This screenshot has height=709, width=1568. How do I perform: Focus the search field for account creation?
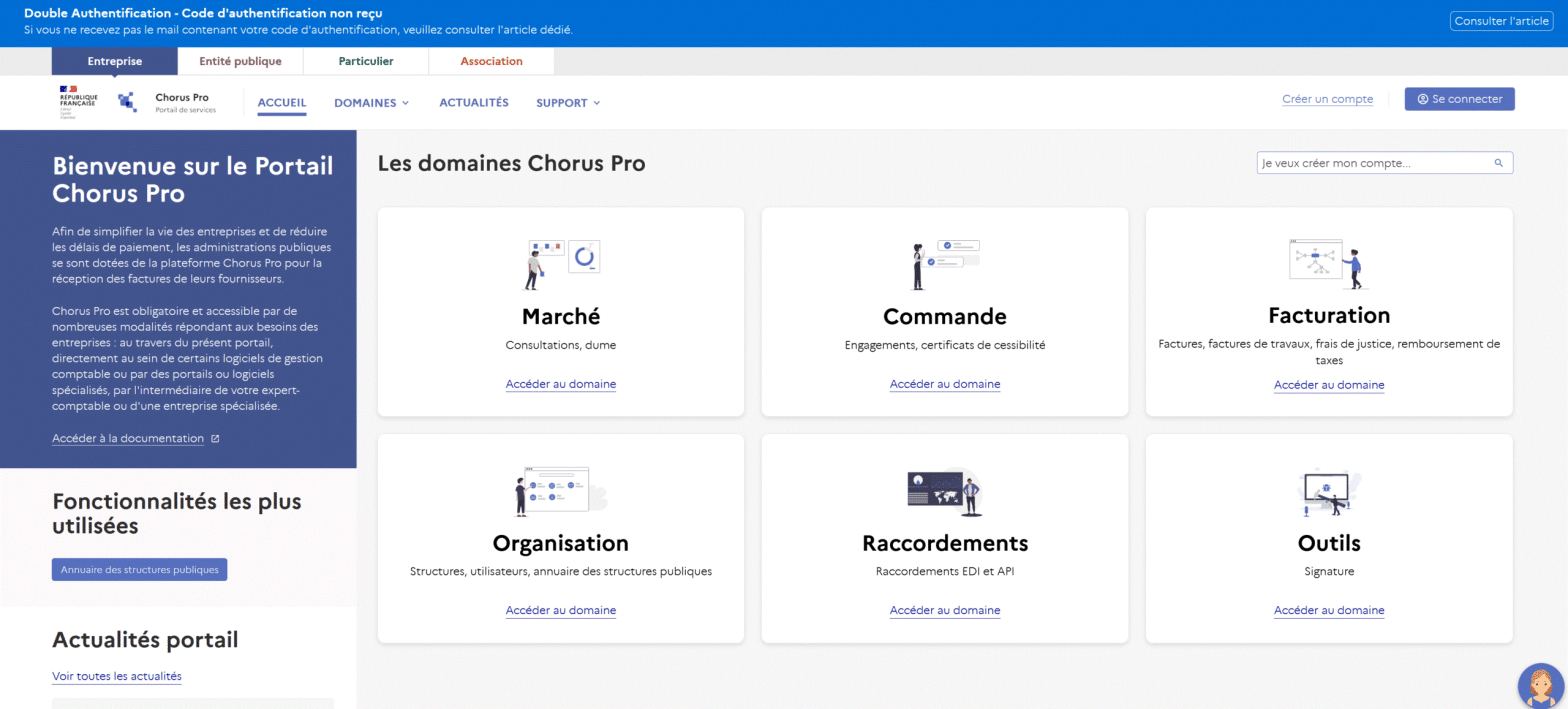1374,163
